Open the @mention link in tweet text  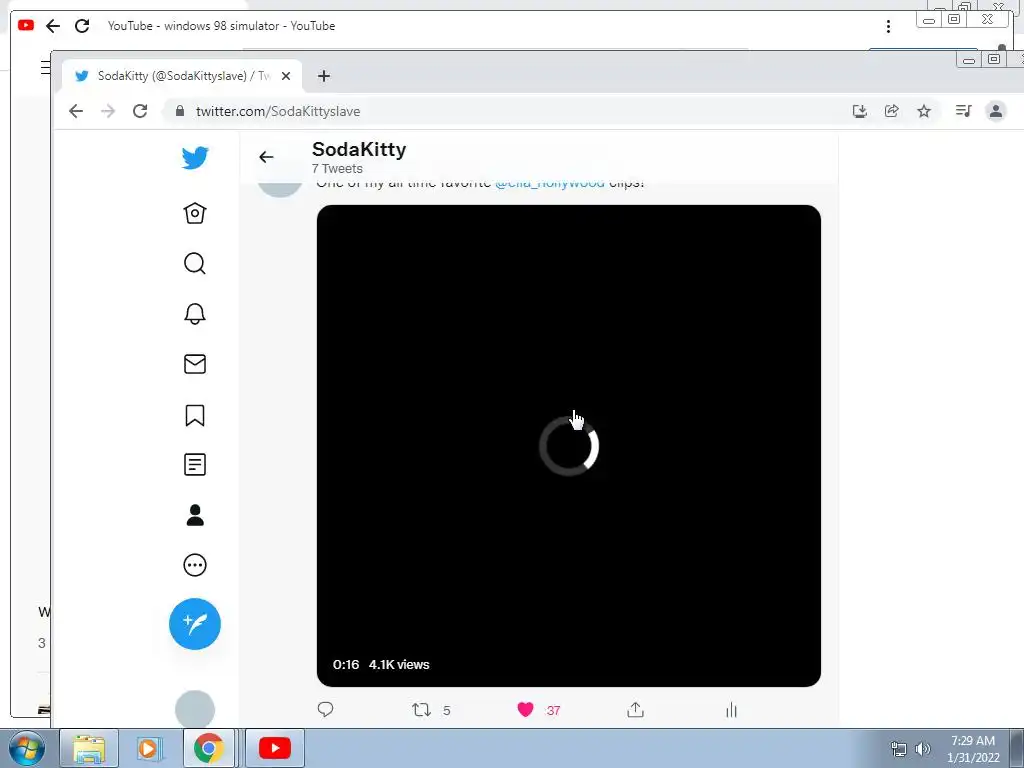coord(550,184)
